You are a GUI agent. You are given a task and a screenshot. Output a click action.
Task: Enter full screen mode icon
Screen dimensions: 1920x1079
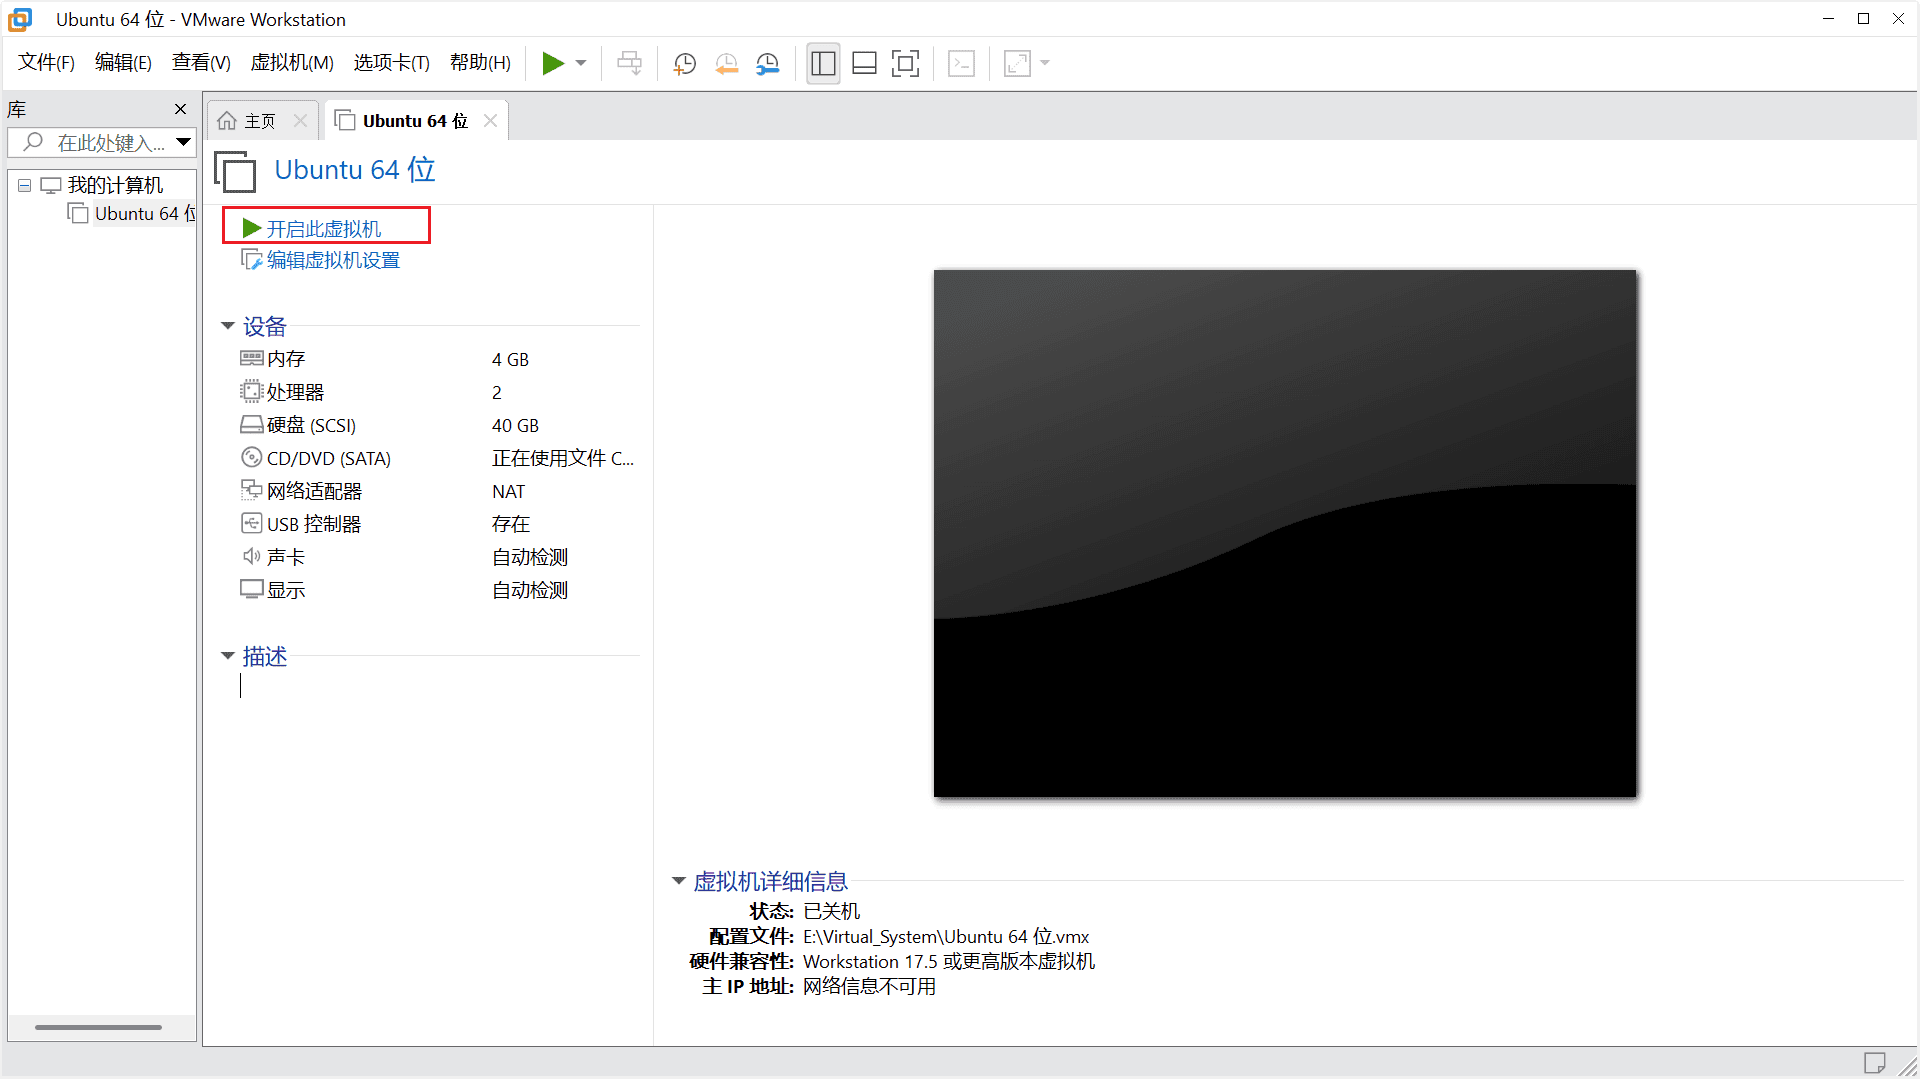coord(905,63)
